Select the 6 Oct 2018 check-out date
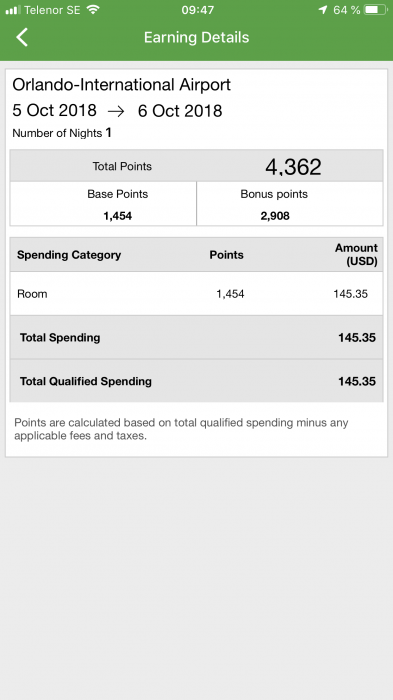Viewport: 393px width, 700px height. [x=180, y=111]
